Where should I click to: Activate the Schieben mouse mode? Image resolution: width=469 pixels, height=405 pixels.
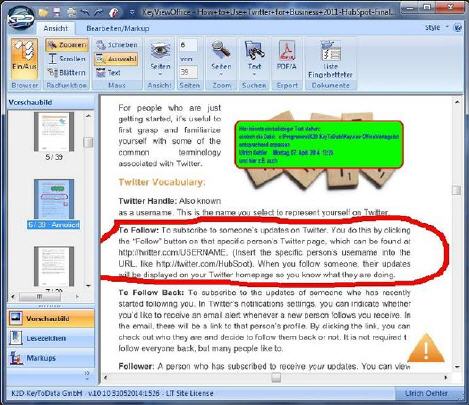click(116, 45)
